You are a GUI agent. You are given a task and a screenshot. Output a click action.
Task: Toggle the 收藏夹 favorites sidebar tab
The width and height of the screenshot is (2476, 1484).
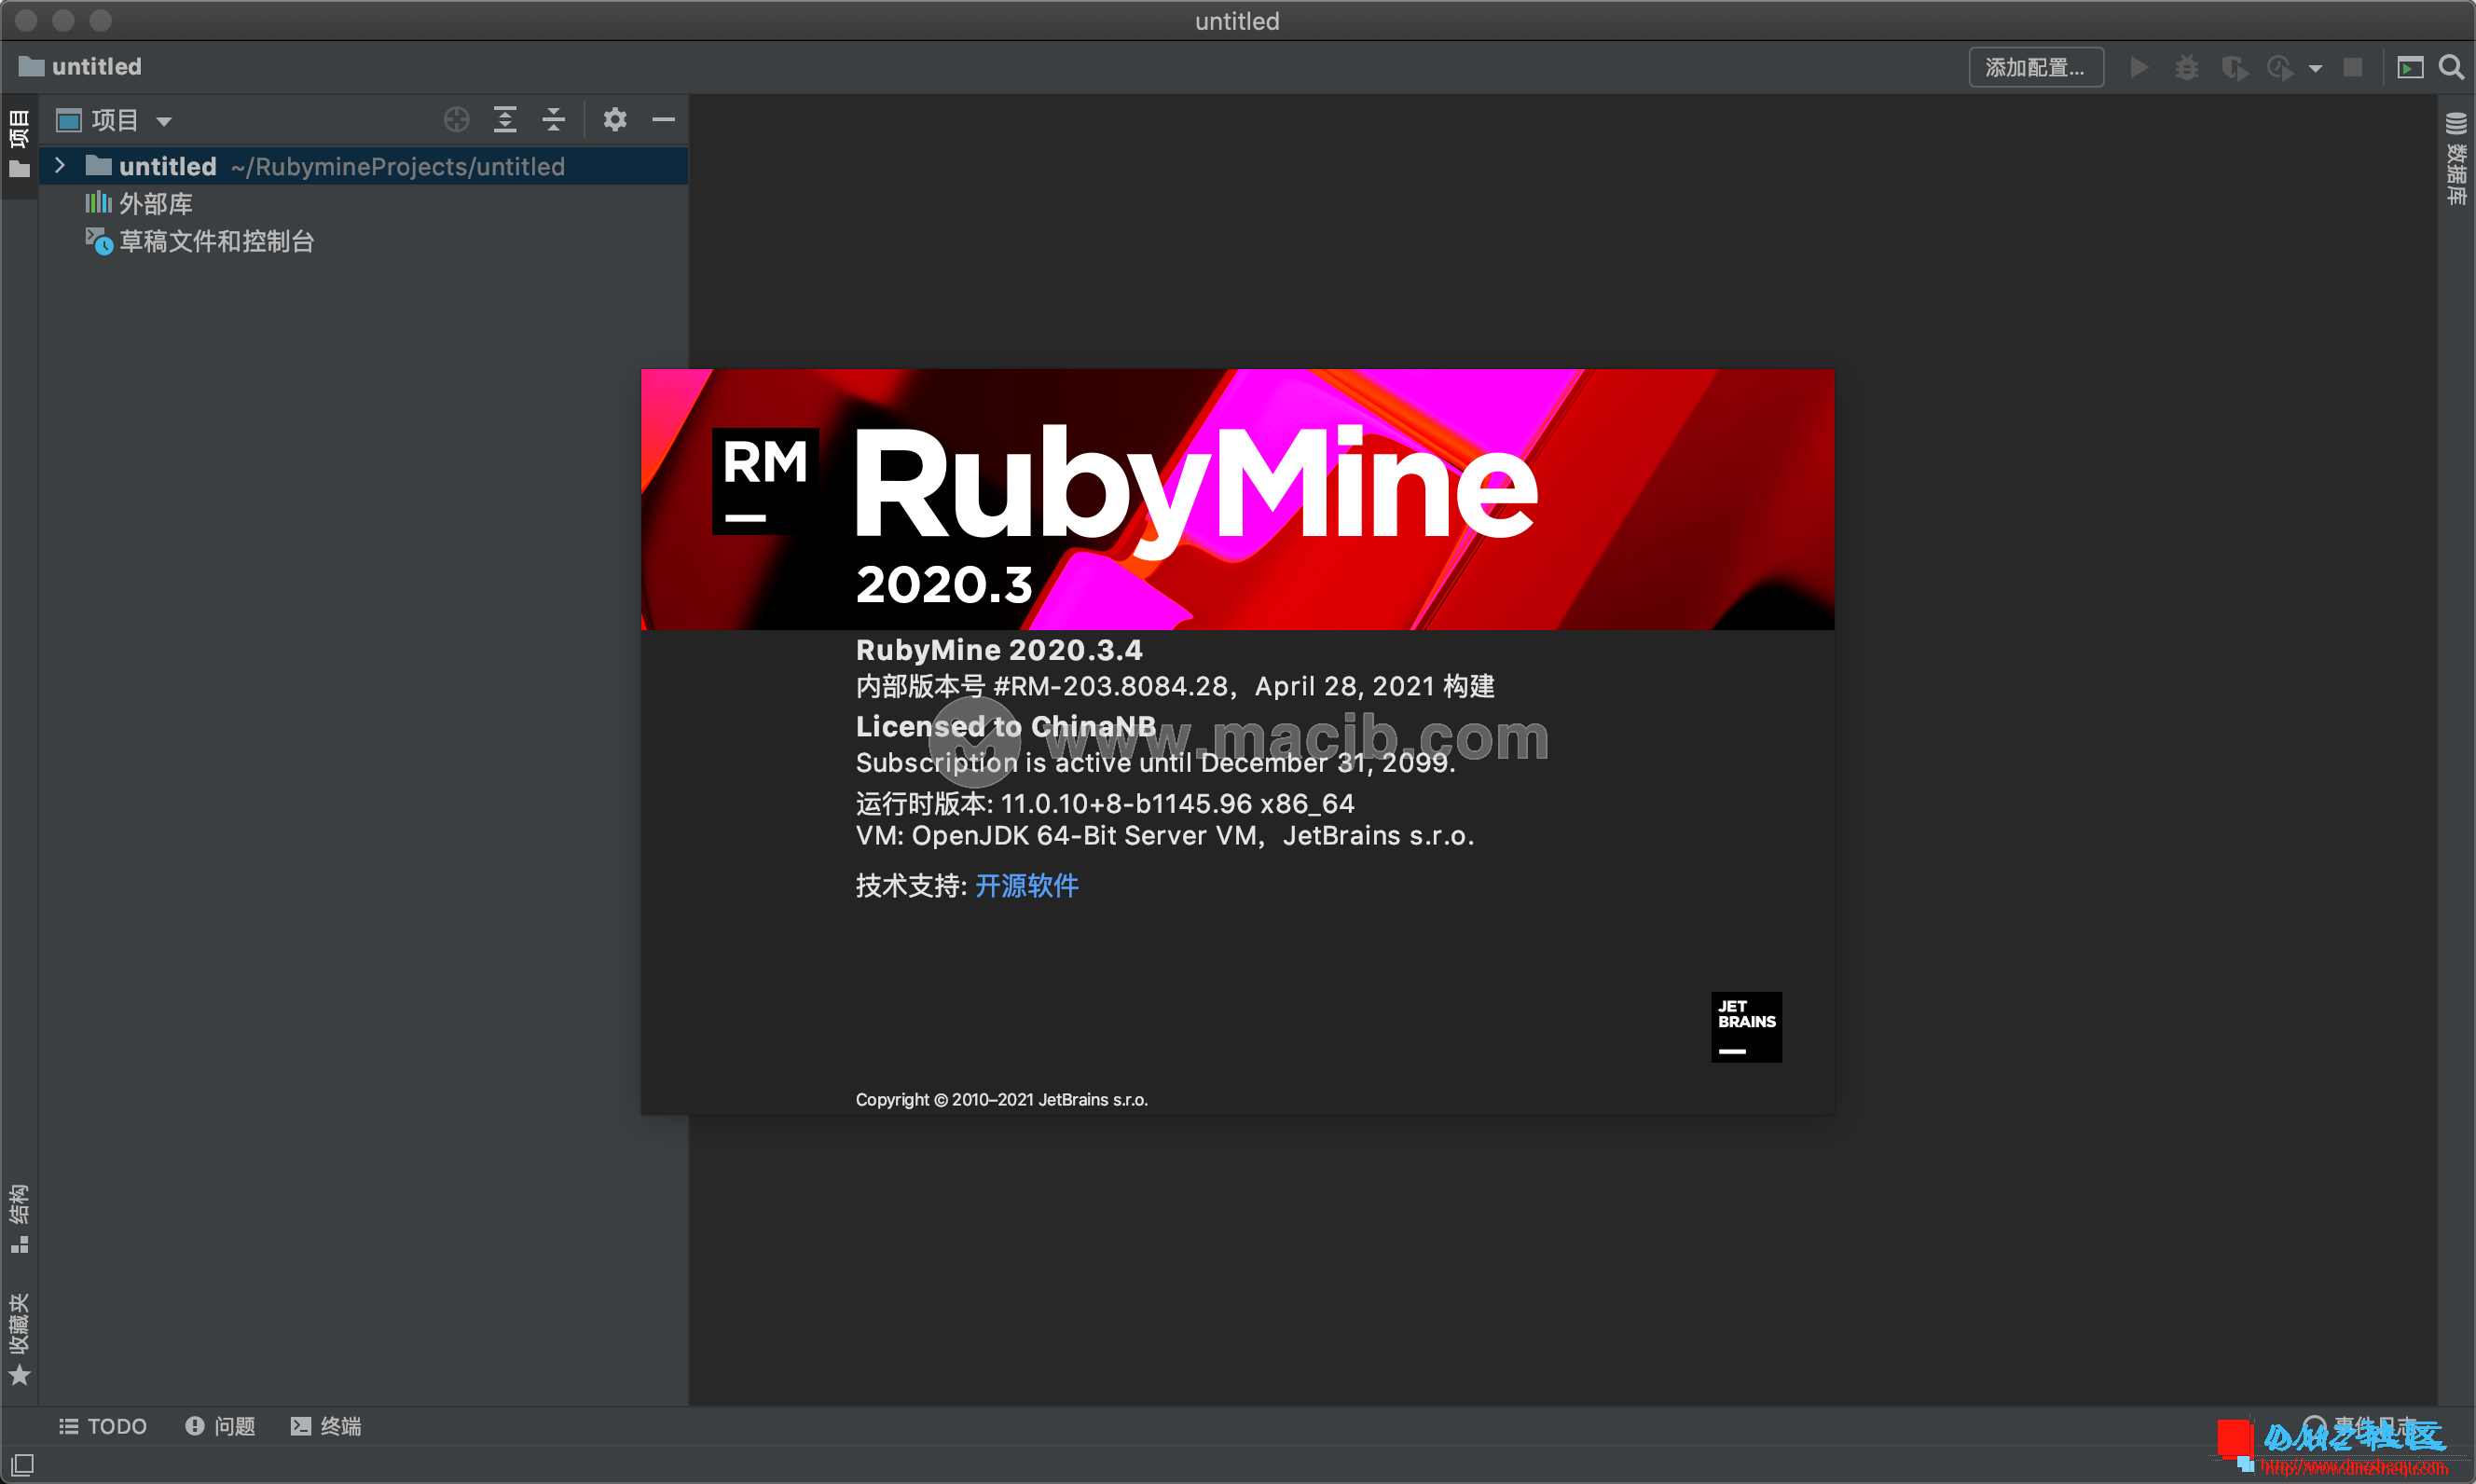click(19, 1340)
